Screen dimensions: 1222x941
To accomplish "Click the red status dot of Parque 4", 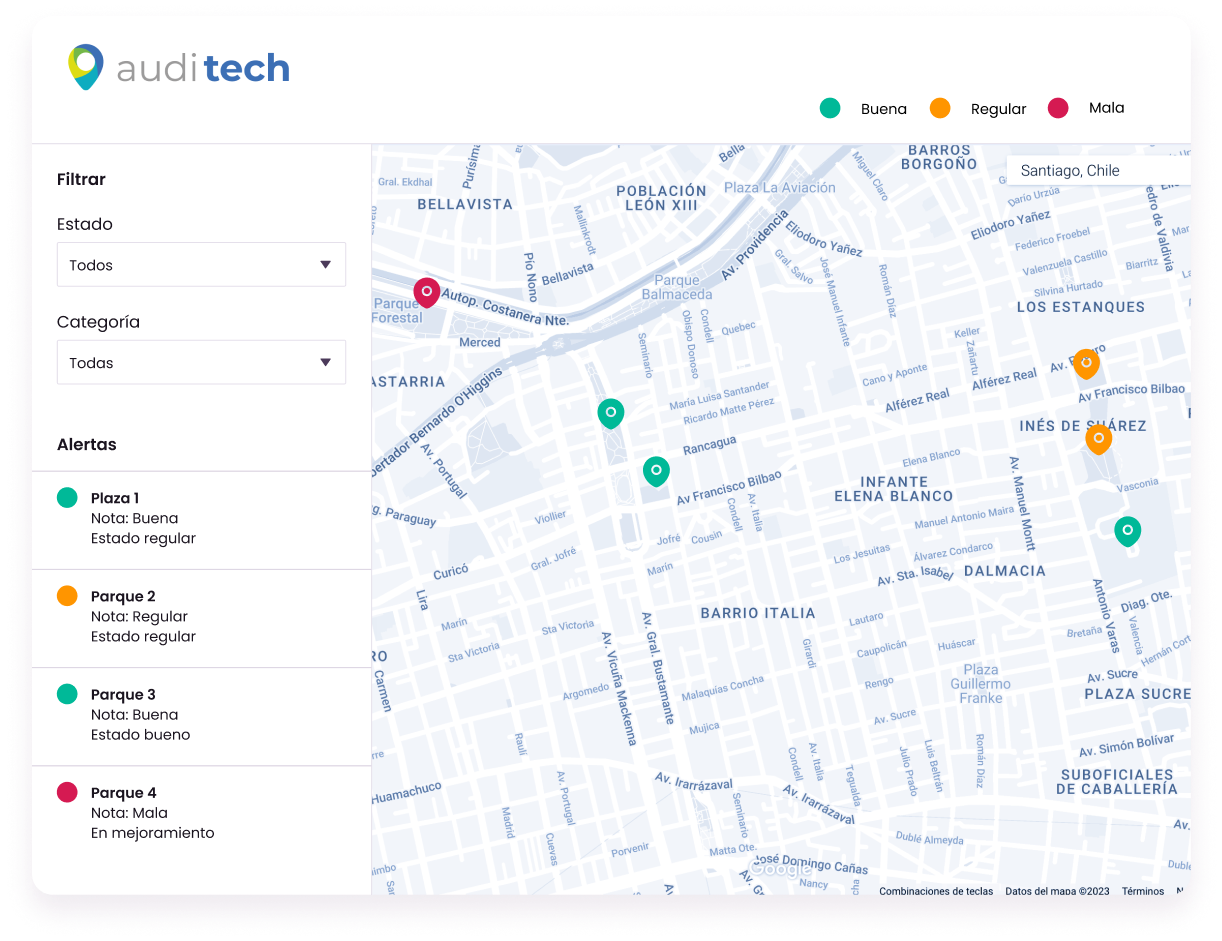I will pyautogui.click(x=67, y=792).
